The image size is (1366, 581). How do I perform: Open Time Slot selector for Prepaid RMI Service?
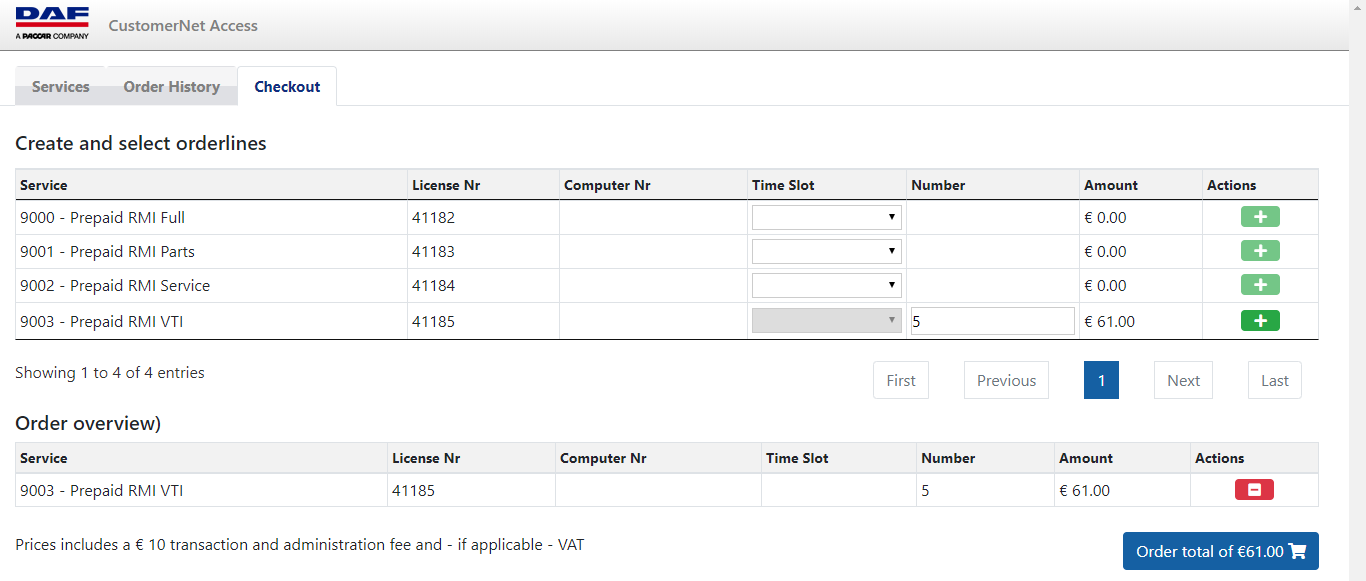825,284
